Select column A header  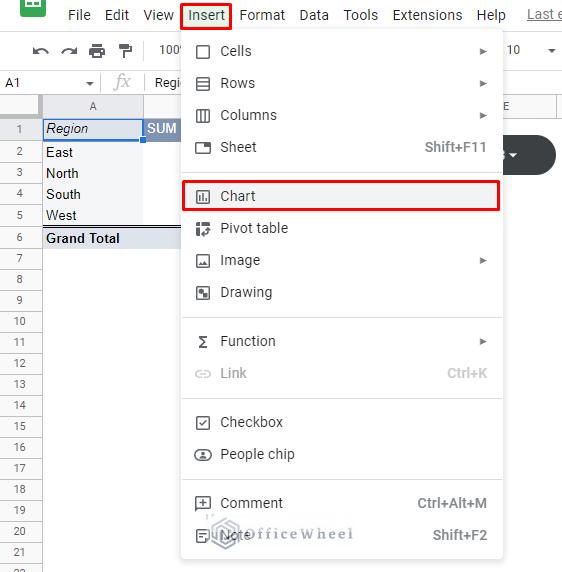[x=93, y=107]
